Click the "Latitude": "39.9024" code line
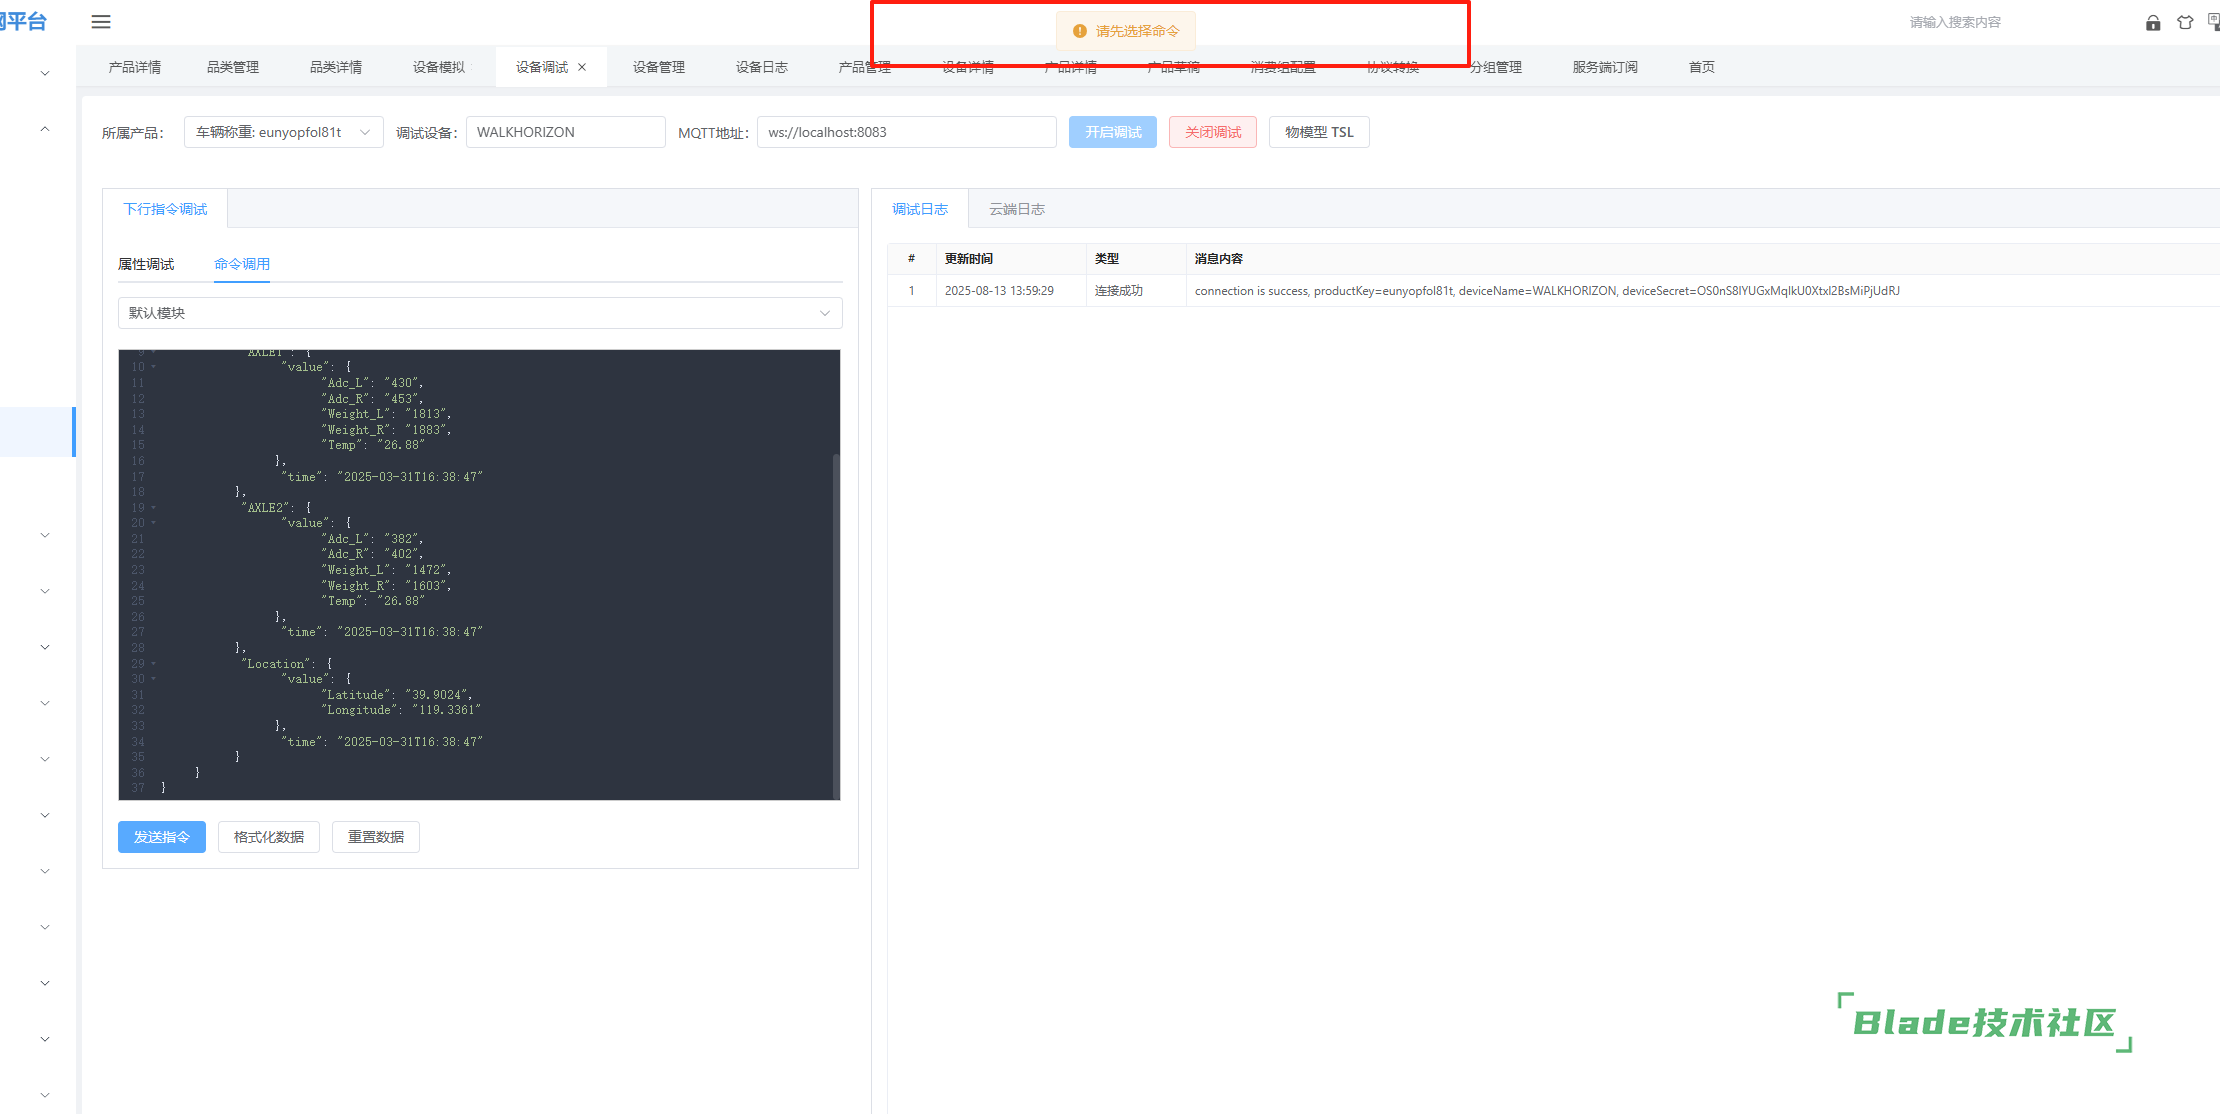This screenshot has width=2220, height=1114. (x=397, y=695)
